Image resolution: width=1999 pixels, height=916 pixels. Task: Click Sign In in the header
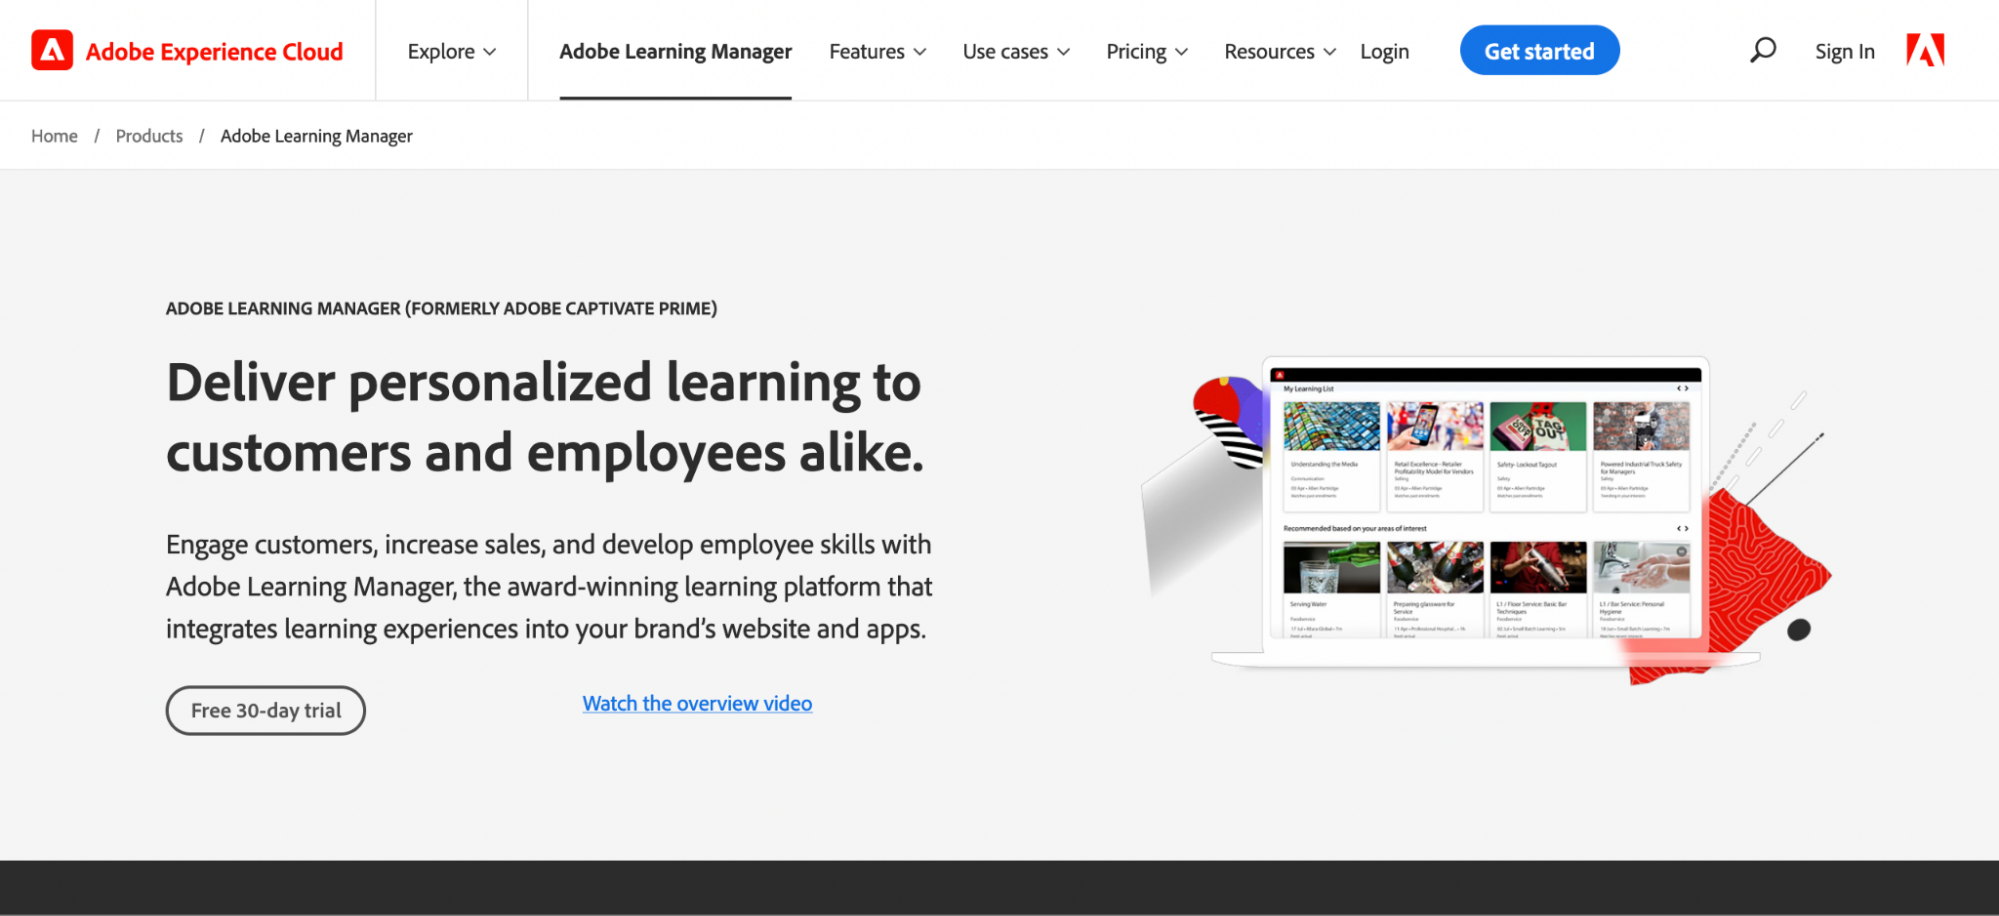pyautogui.click(x=1845, y=51)
